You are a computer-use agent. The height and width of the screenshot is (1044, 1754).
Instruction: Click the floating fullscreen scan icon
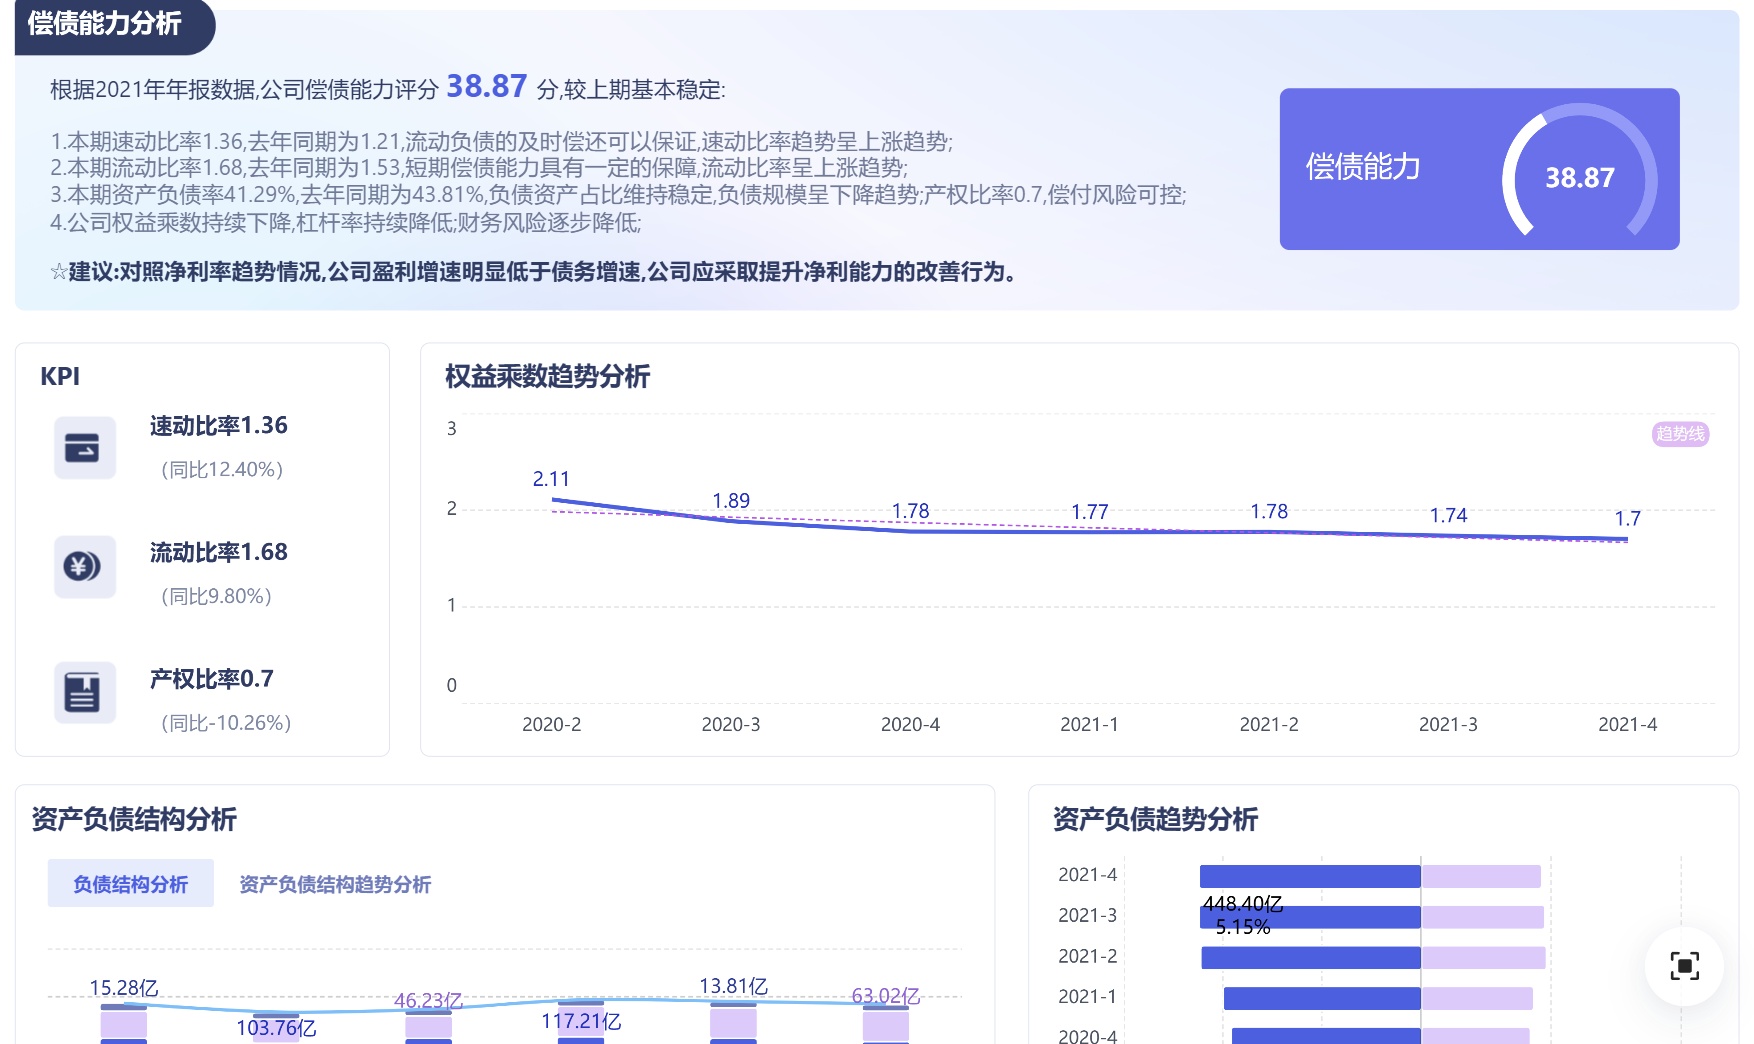[1684, 965]
